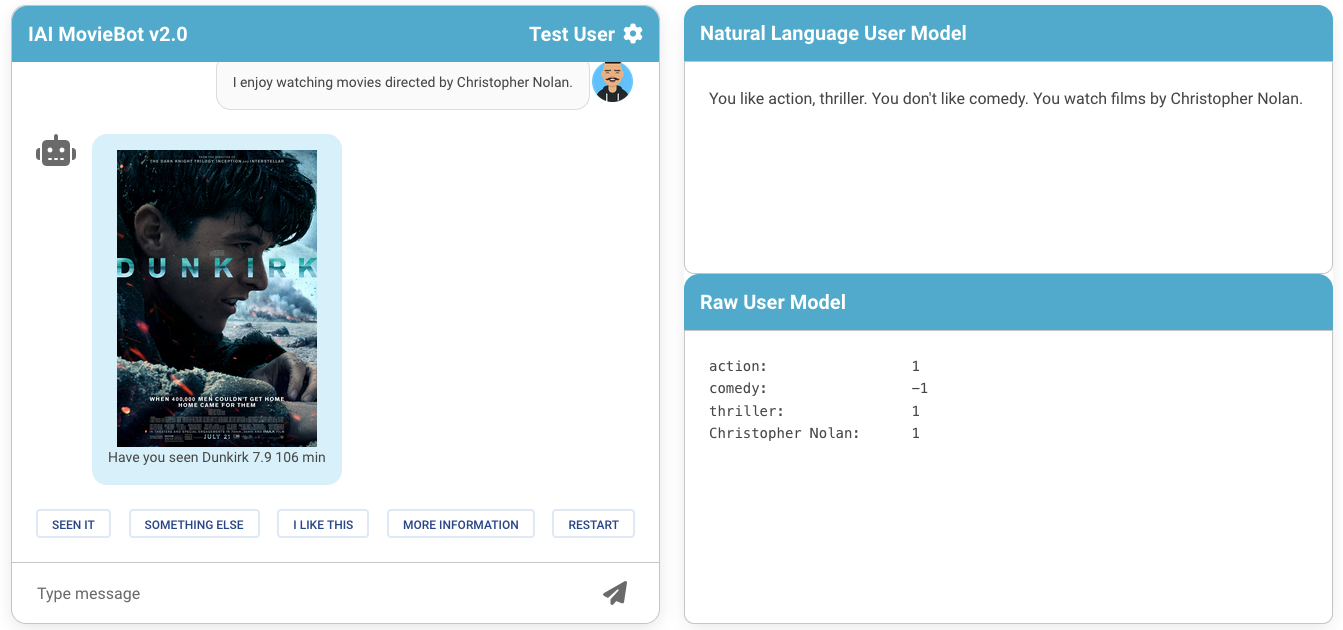Click RESTART to reset the conversation
This screenshot has width=1343, height=630.
593,524
